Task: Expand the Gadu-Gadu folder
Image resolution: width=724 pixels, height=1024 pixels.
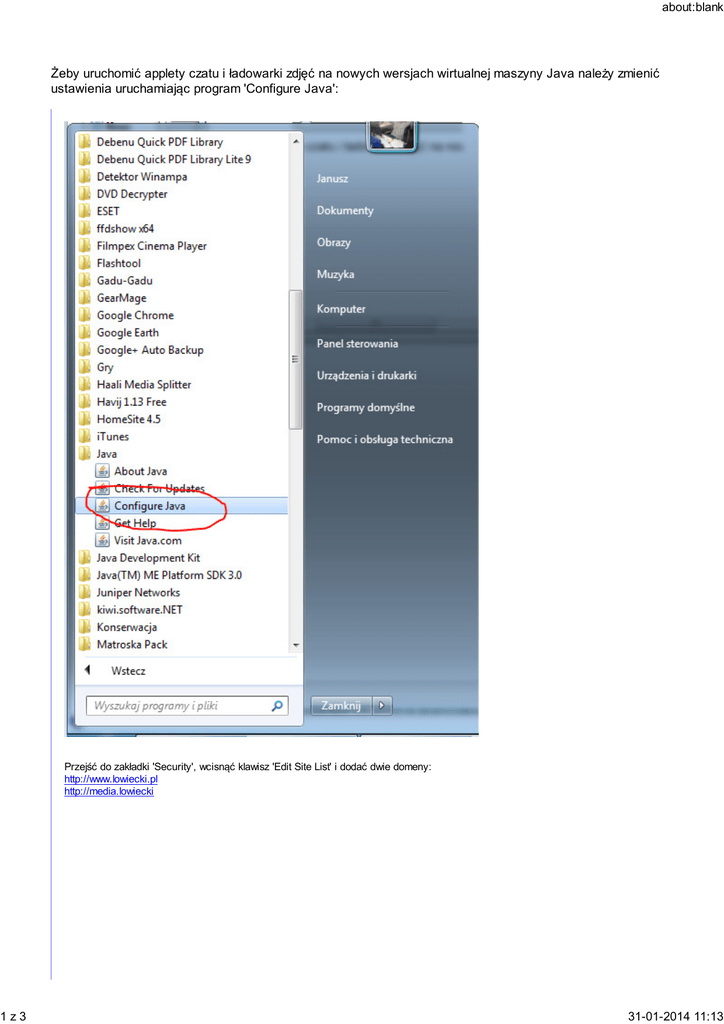Action: (x=124, y=281)
